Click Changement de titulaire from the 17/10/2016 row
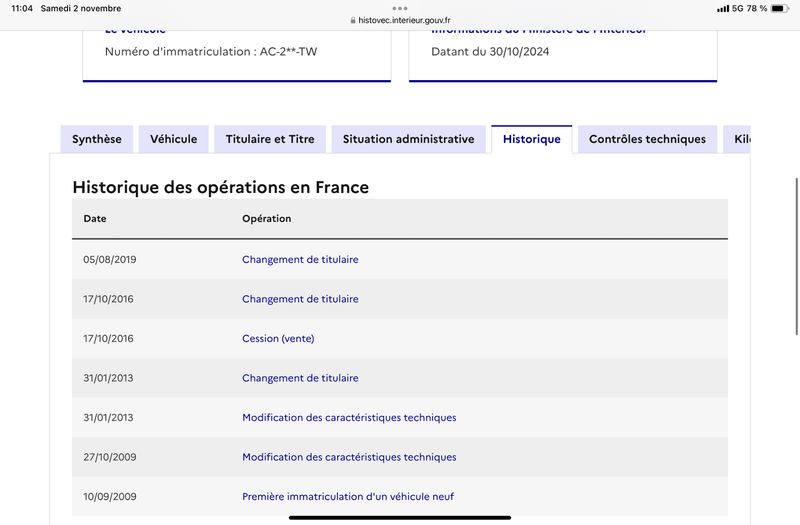The height and width of the screenshot is (525, 800). pos(300,299)
